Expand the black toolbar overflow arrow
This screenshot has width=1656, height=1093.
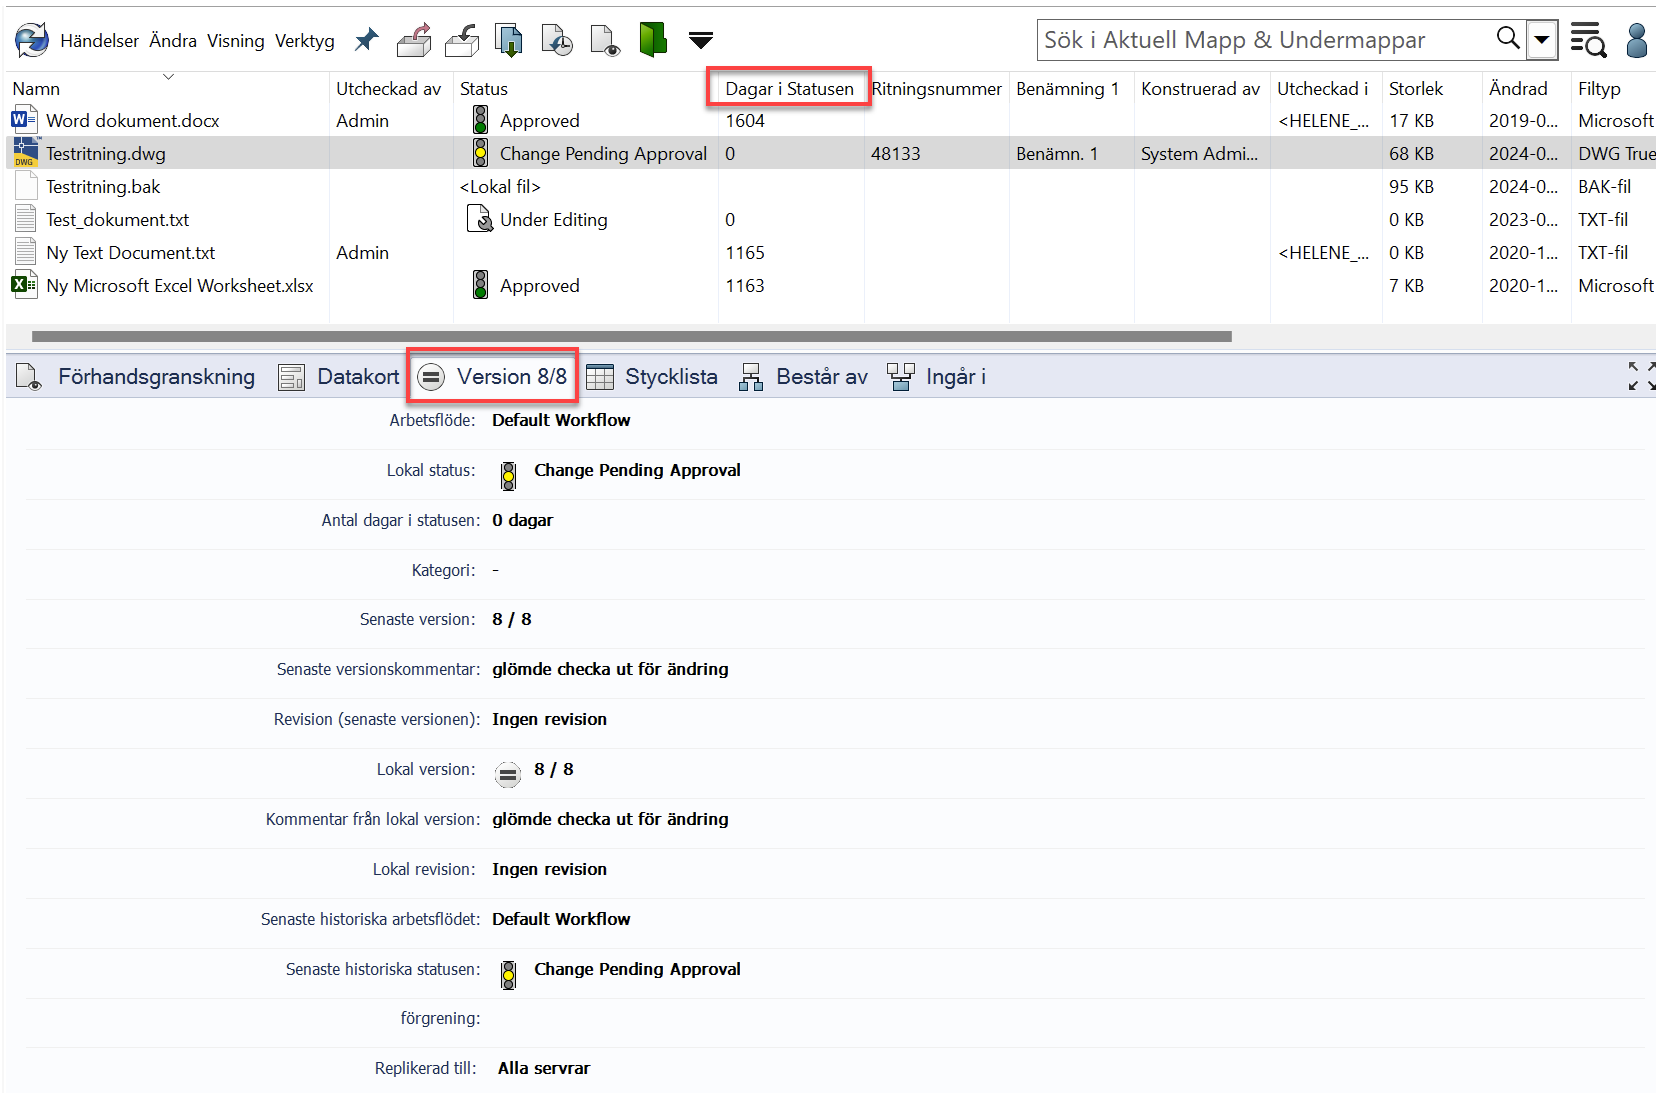(x=701, y=40)
